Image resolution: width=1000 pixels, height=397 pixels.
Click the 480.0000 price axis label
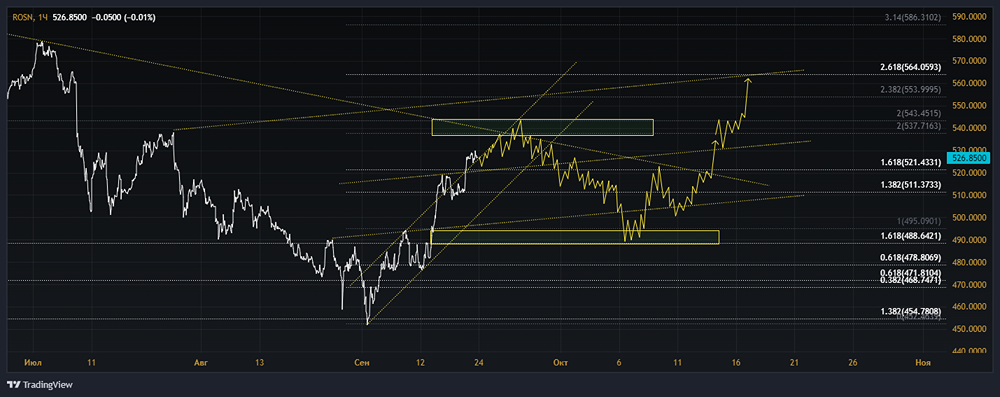(970, 262)
